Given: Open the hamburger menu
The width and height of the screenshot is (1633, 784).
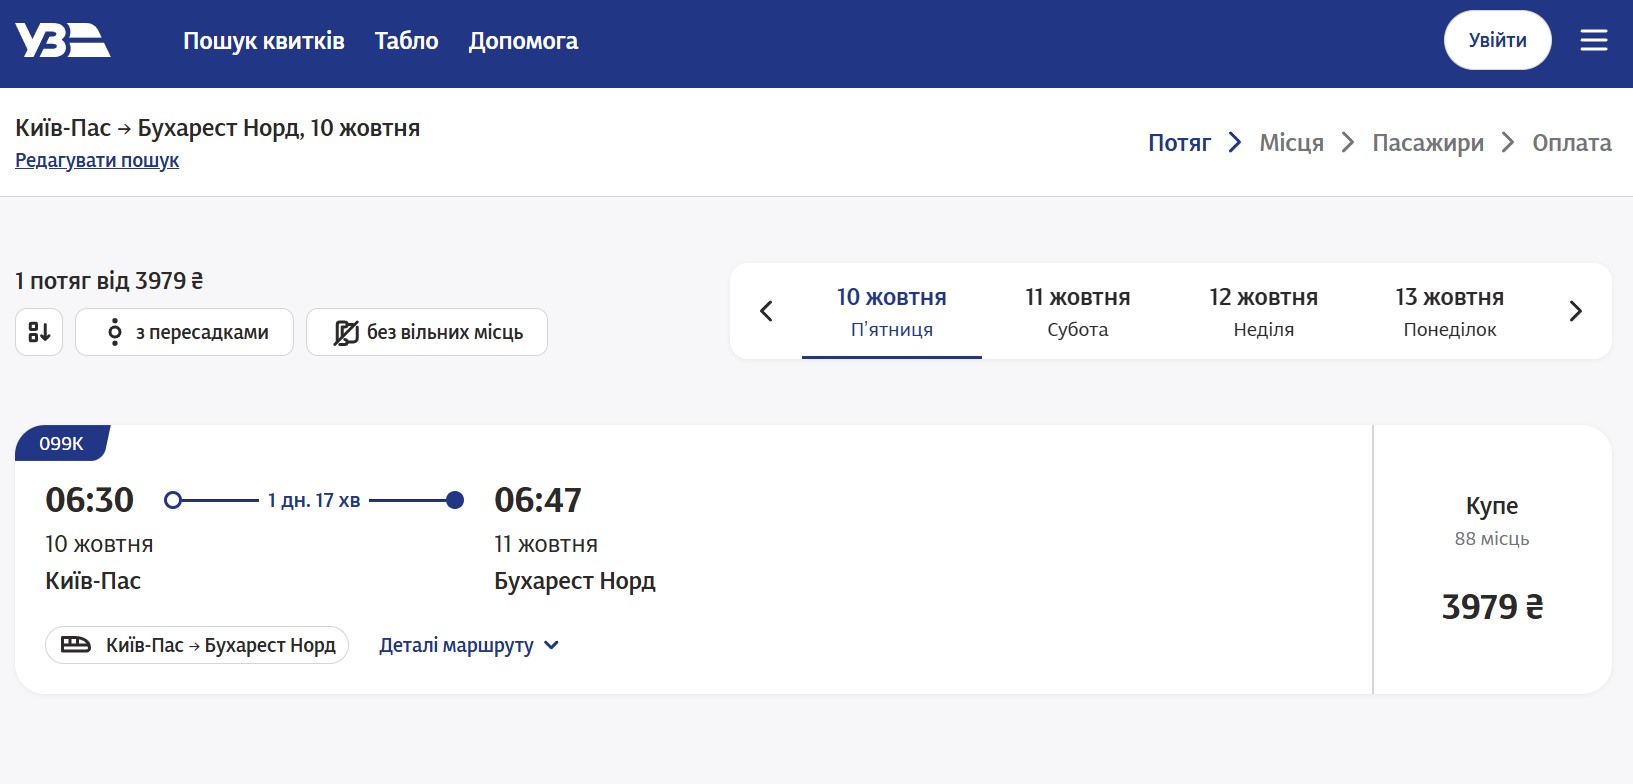Looking at the screenshot, I should coord(1593,40).
